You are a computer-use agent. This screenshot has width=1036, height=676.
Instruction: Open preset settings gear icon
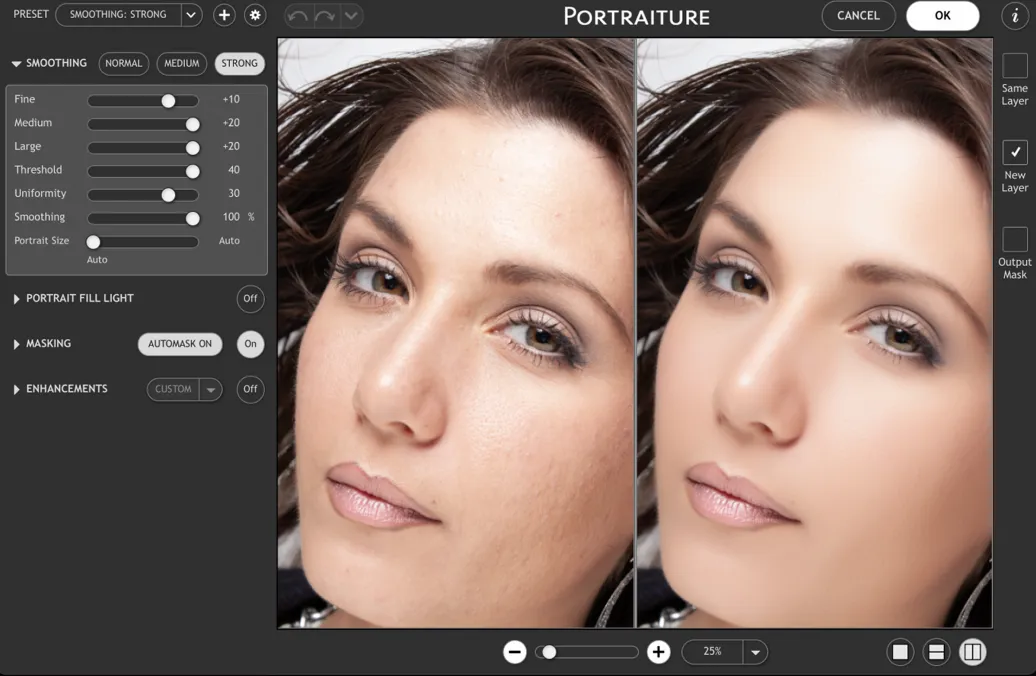[255, 15]
